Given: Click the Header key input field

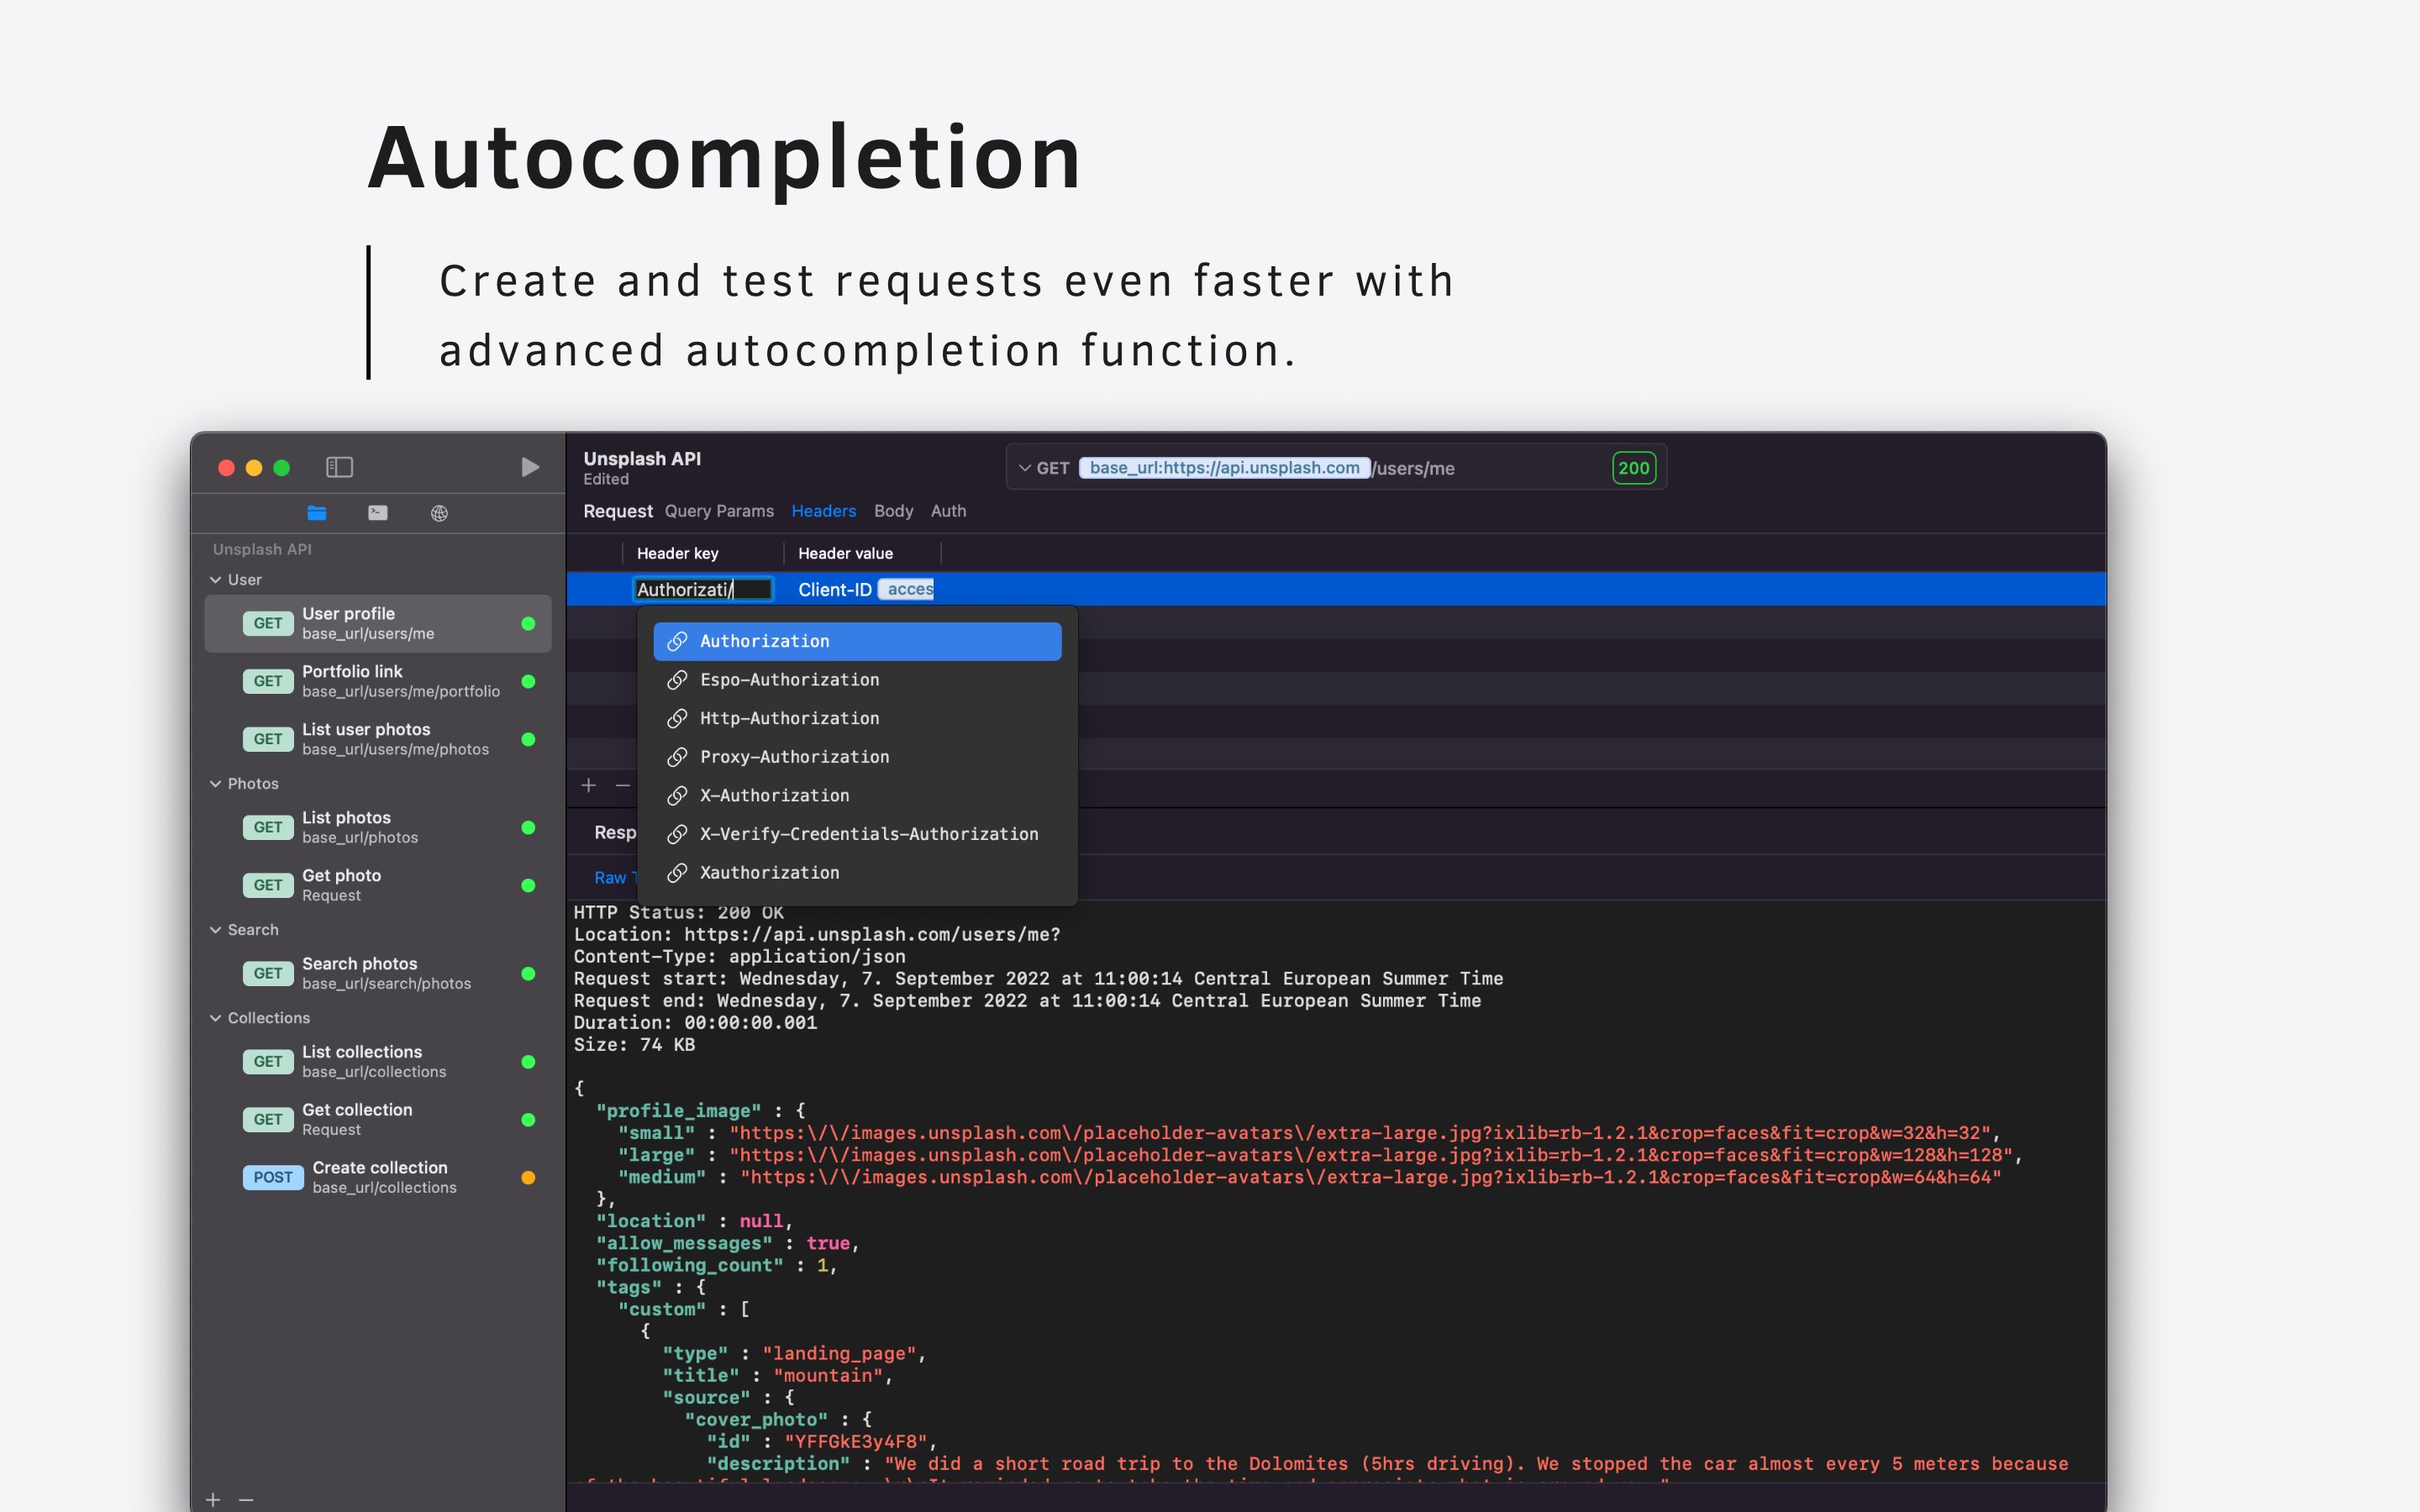Looking at the screenshot, I should (703, 590).
